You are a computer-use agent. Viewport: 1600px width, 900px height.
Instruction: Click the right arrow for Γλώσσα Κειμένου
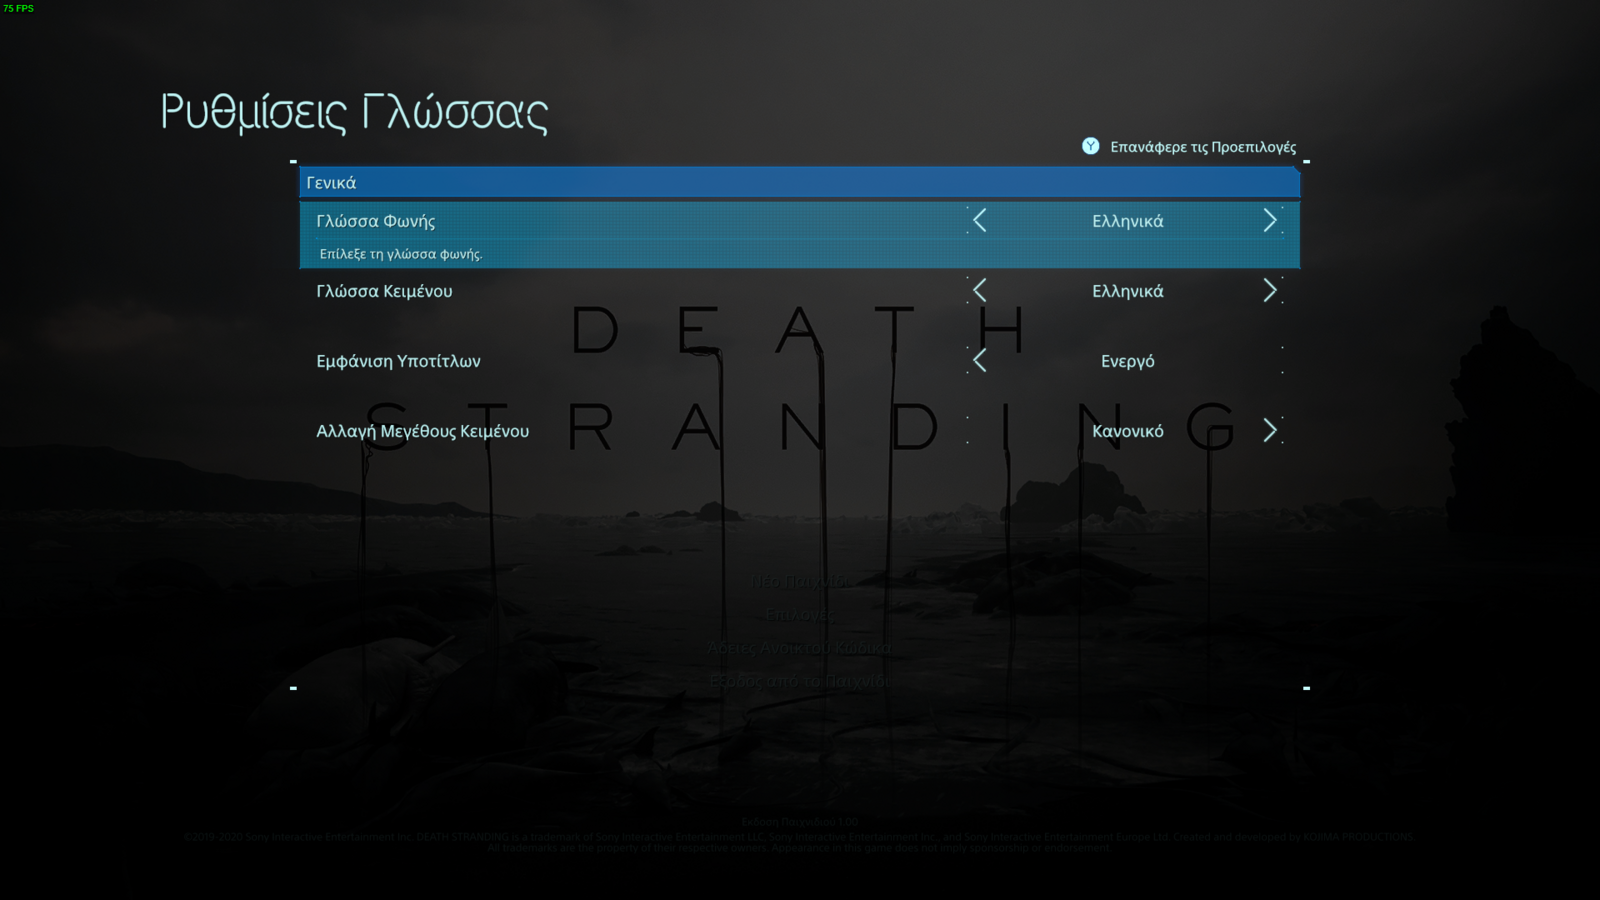click(x=1270, y=291)
